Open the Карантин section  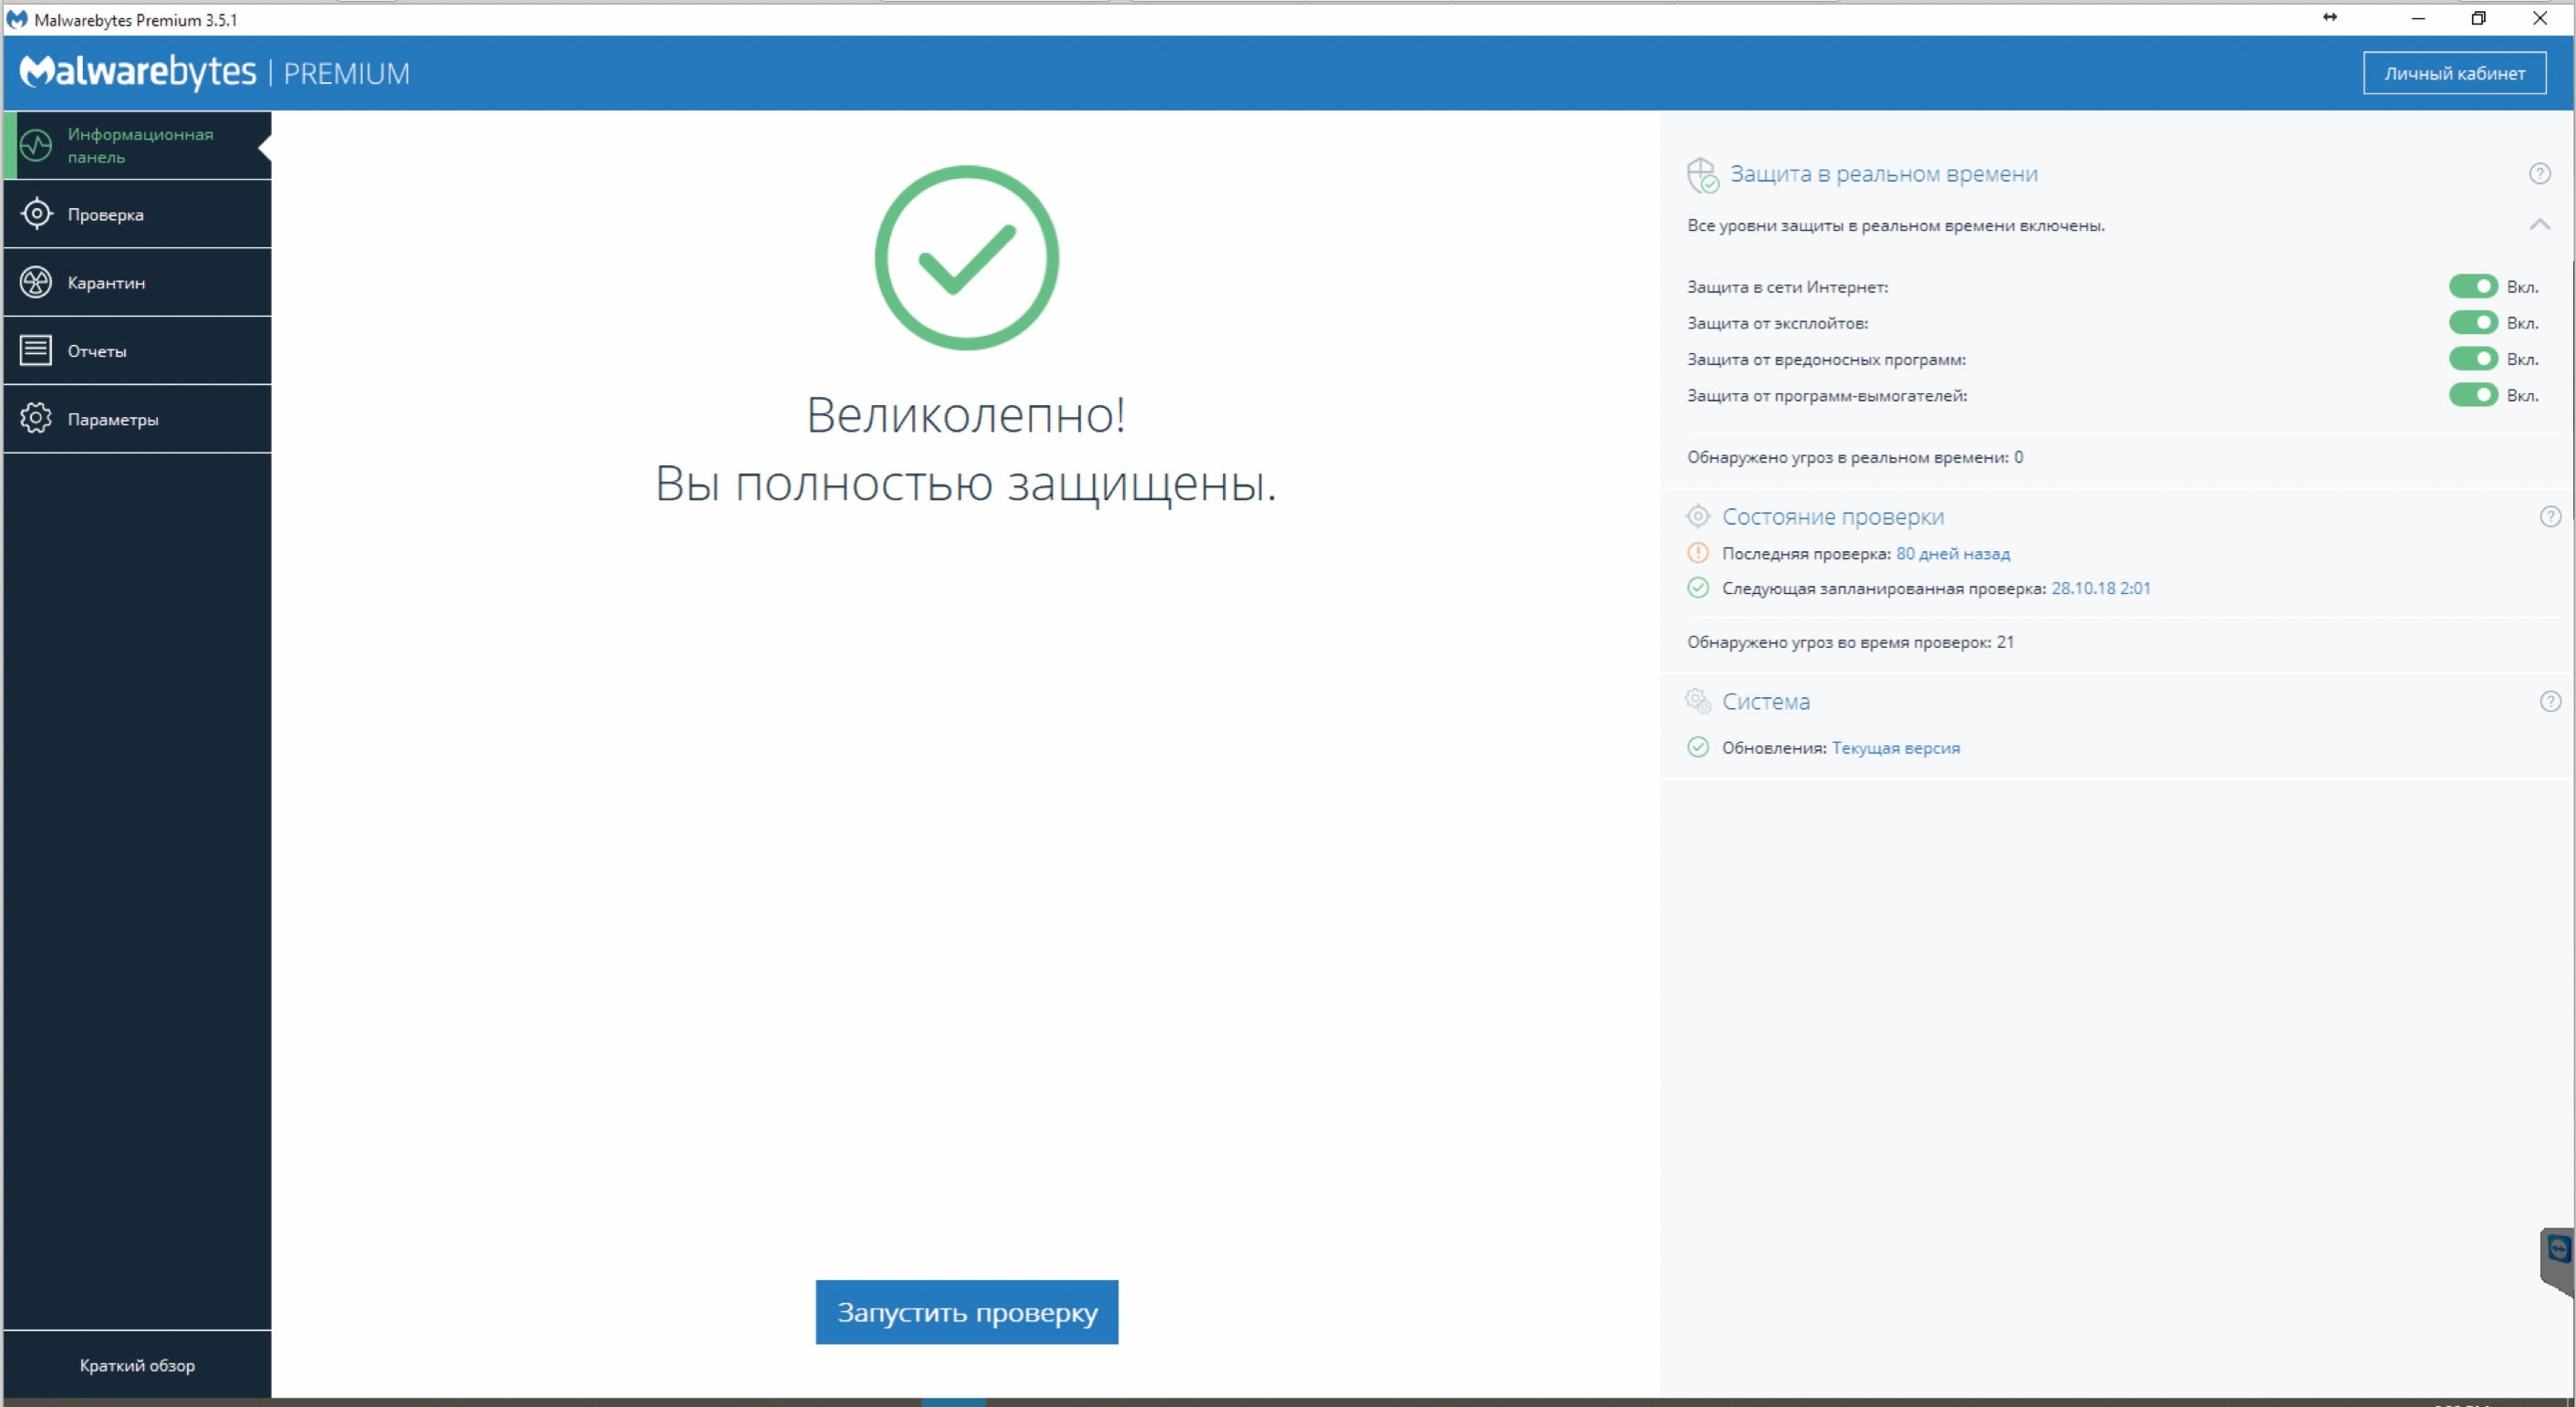coord(137,282)
